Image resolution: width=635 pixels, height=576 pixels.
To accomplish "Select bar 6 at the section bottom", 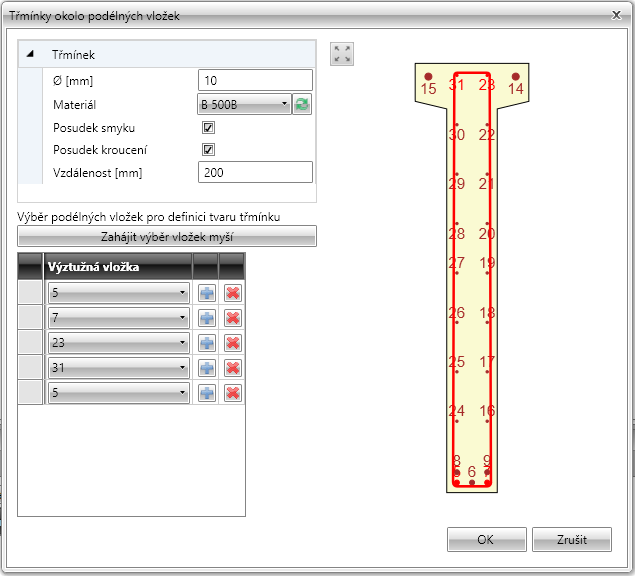I will [472, 482].
